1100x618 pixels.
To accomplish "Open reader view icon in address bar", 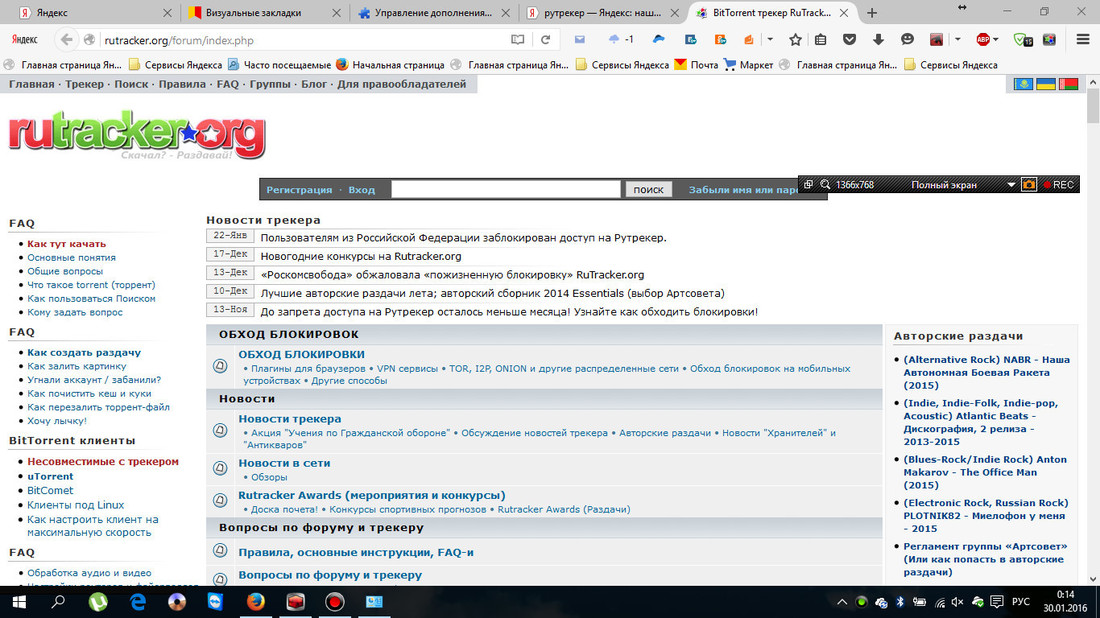I will tap(518, 40).
